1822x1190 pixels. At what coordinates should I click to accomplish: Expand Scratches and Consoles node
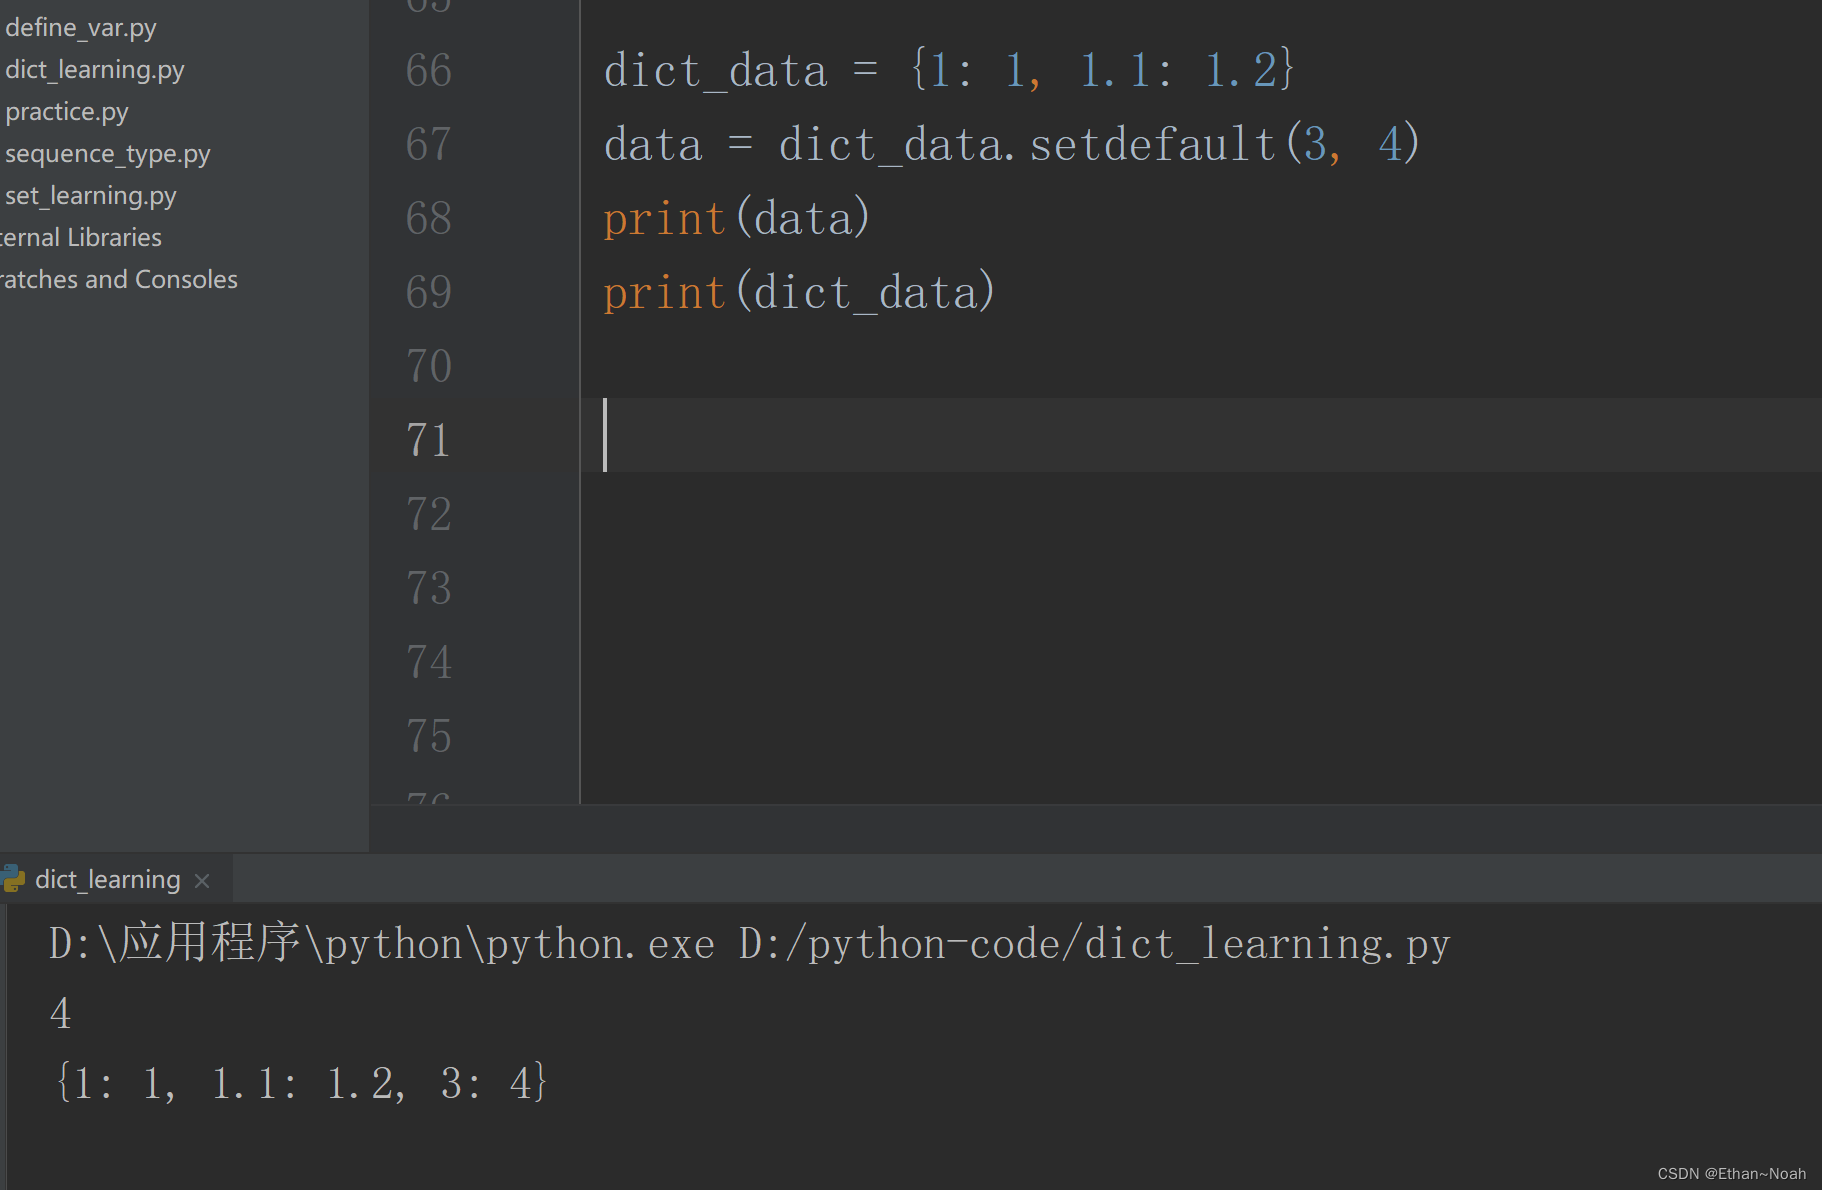[x=119, y=279]
